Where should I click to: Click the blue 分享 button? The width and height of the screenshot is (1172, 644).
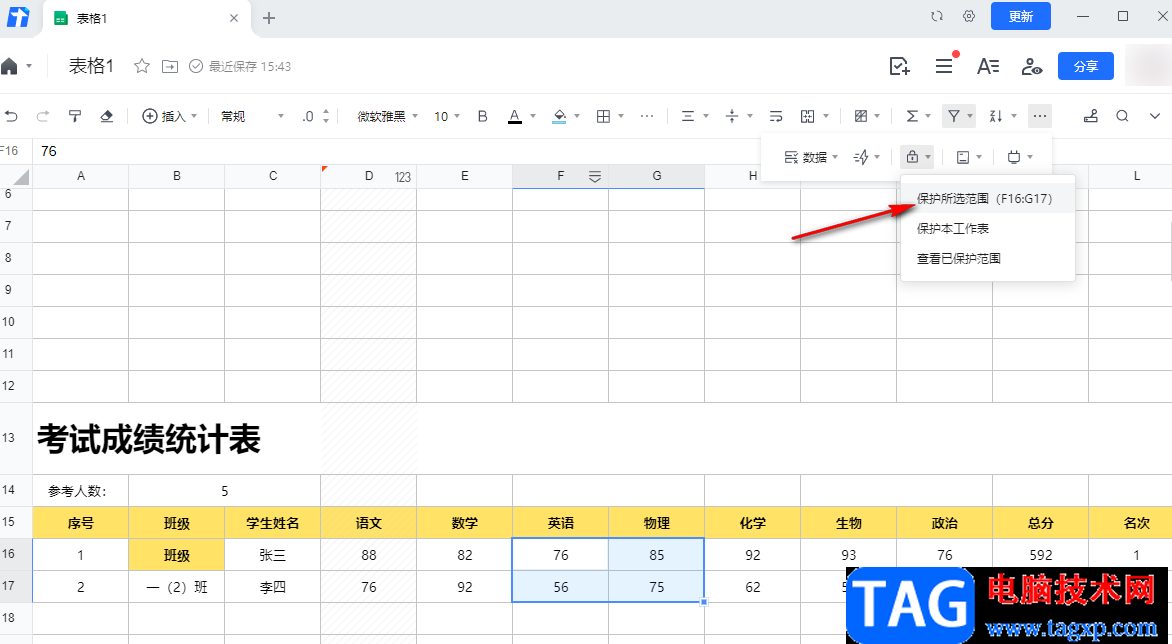(1085, 66)
